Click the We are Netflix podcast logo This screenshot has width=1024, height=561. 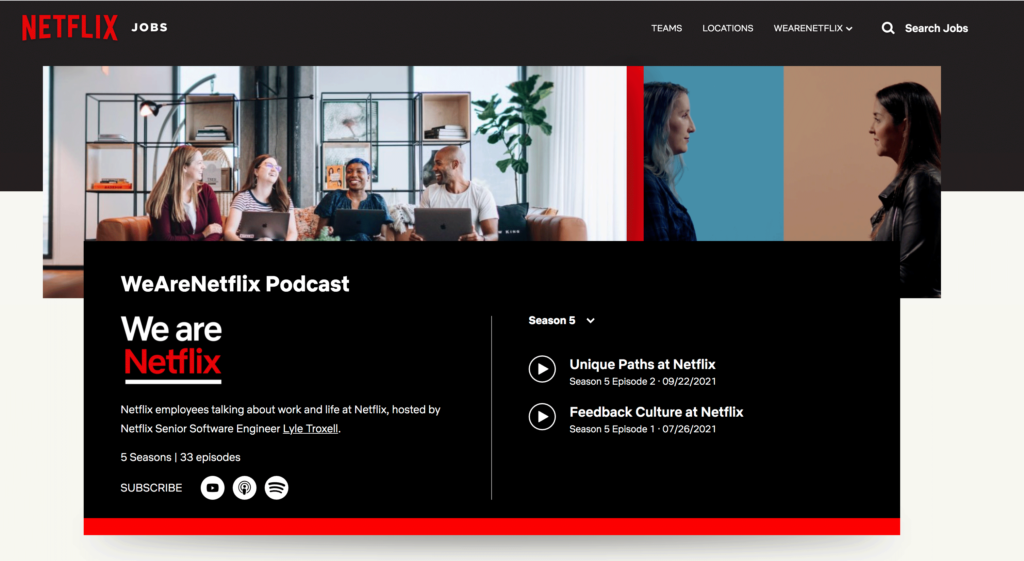[171, 349]
